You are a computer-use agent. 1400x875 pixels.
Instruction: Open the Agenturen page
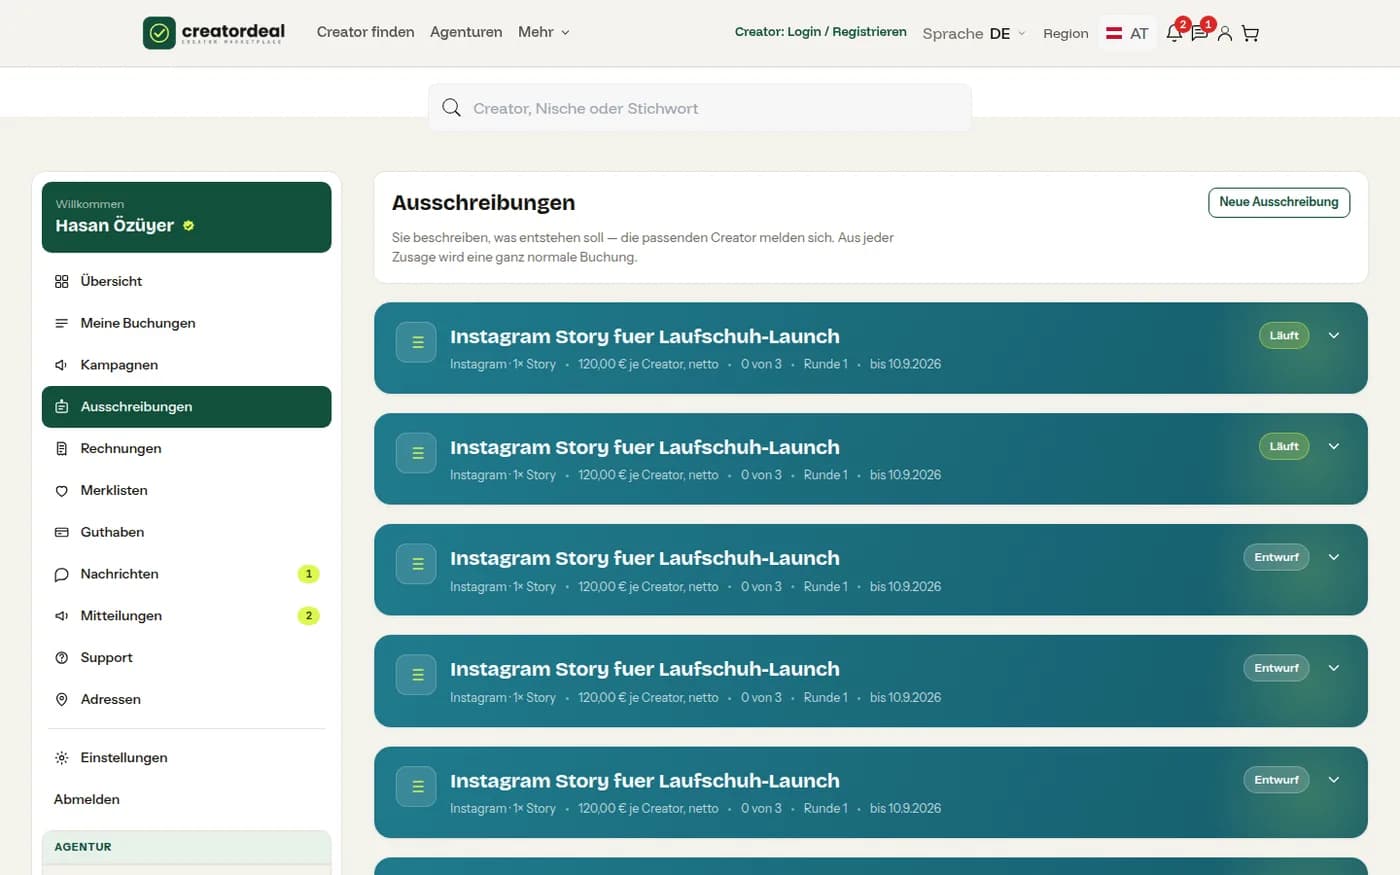[466, 32]
